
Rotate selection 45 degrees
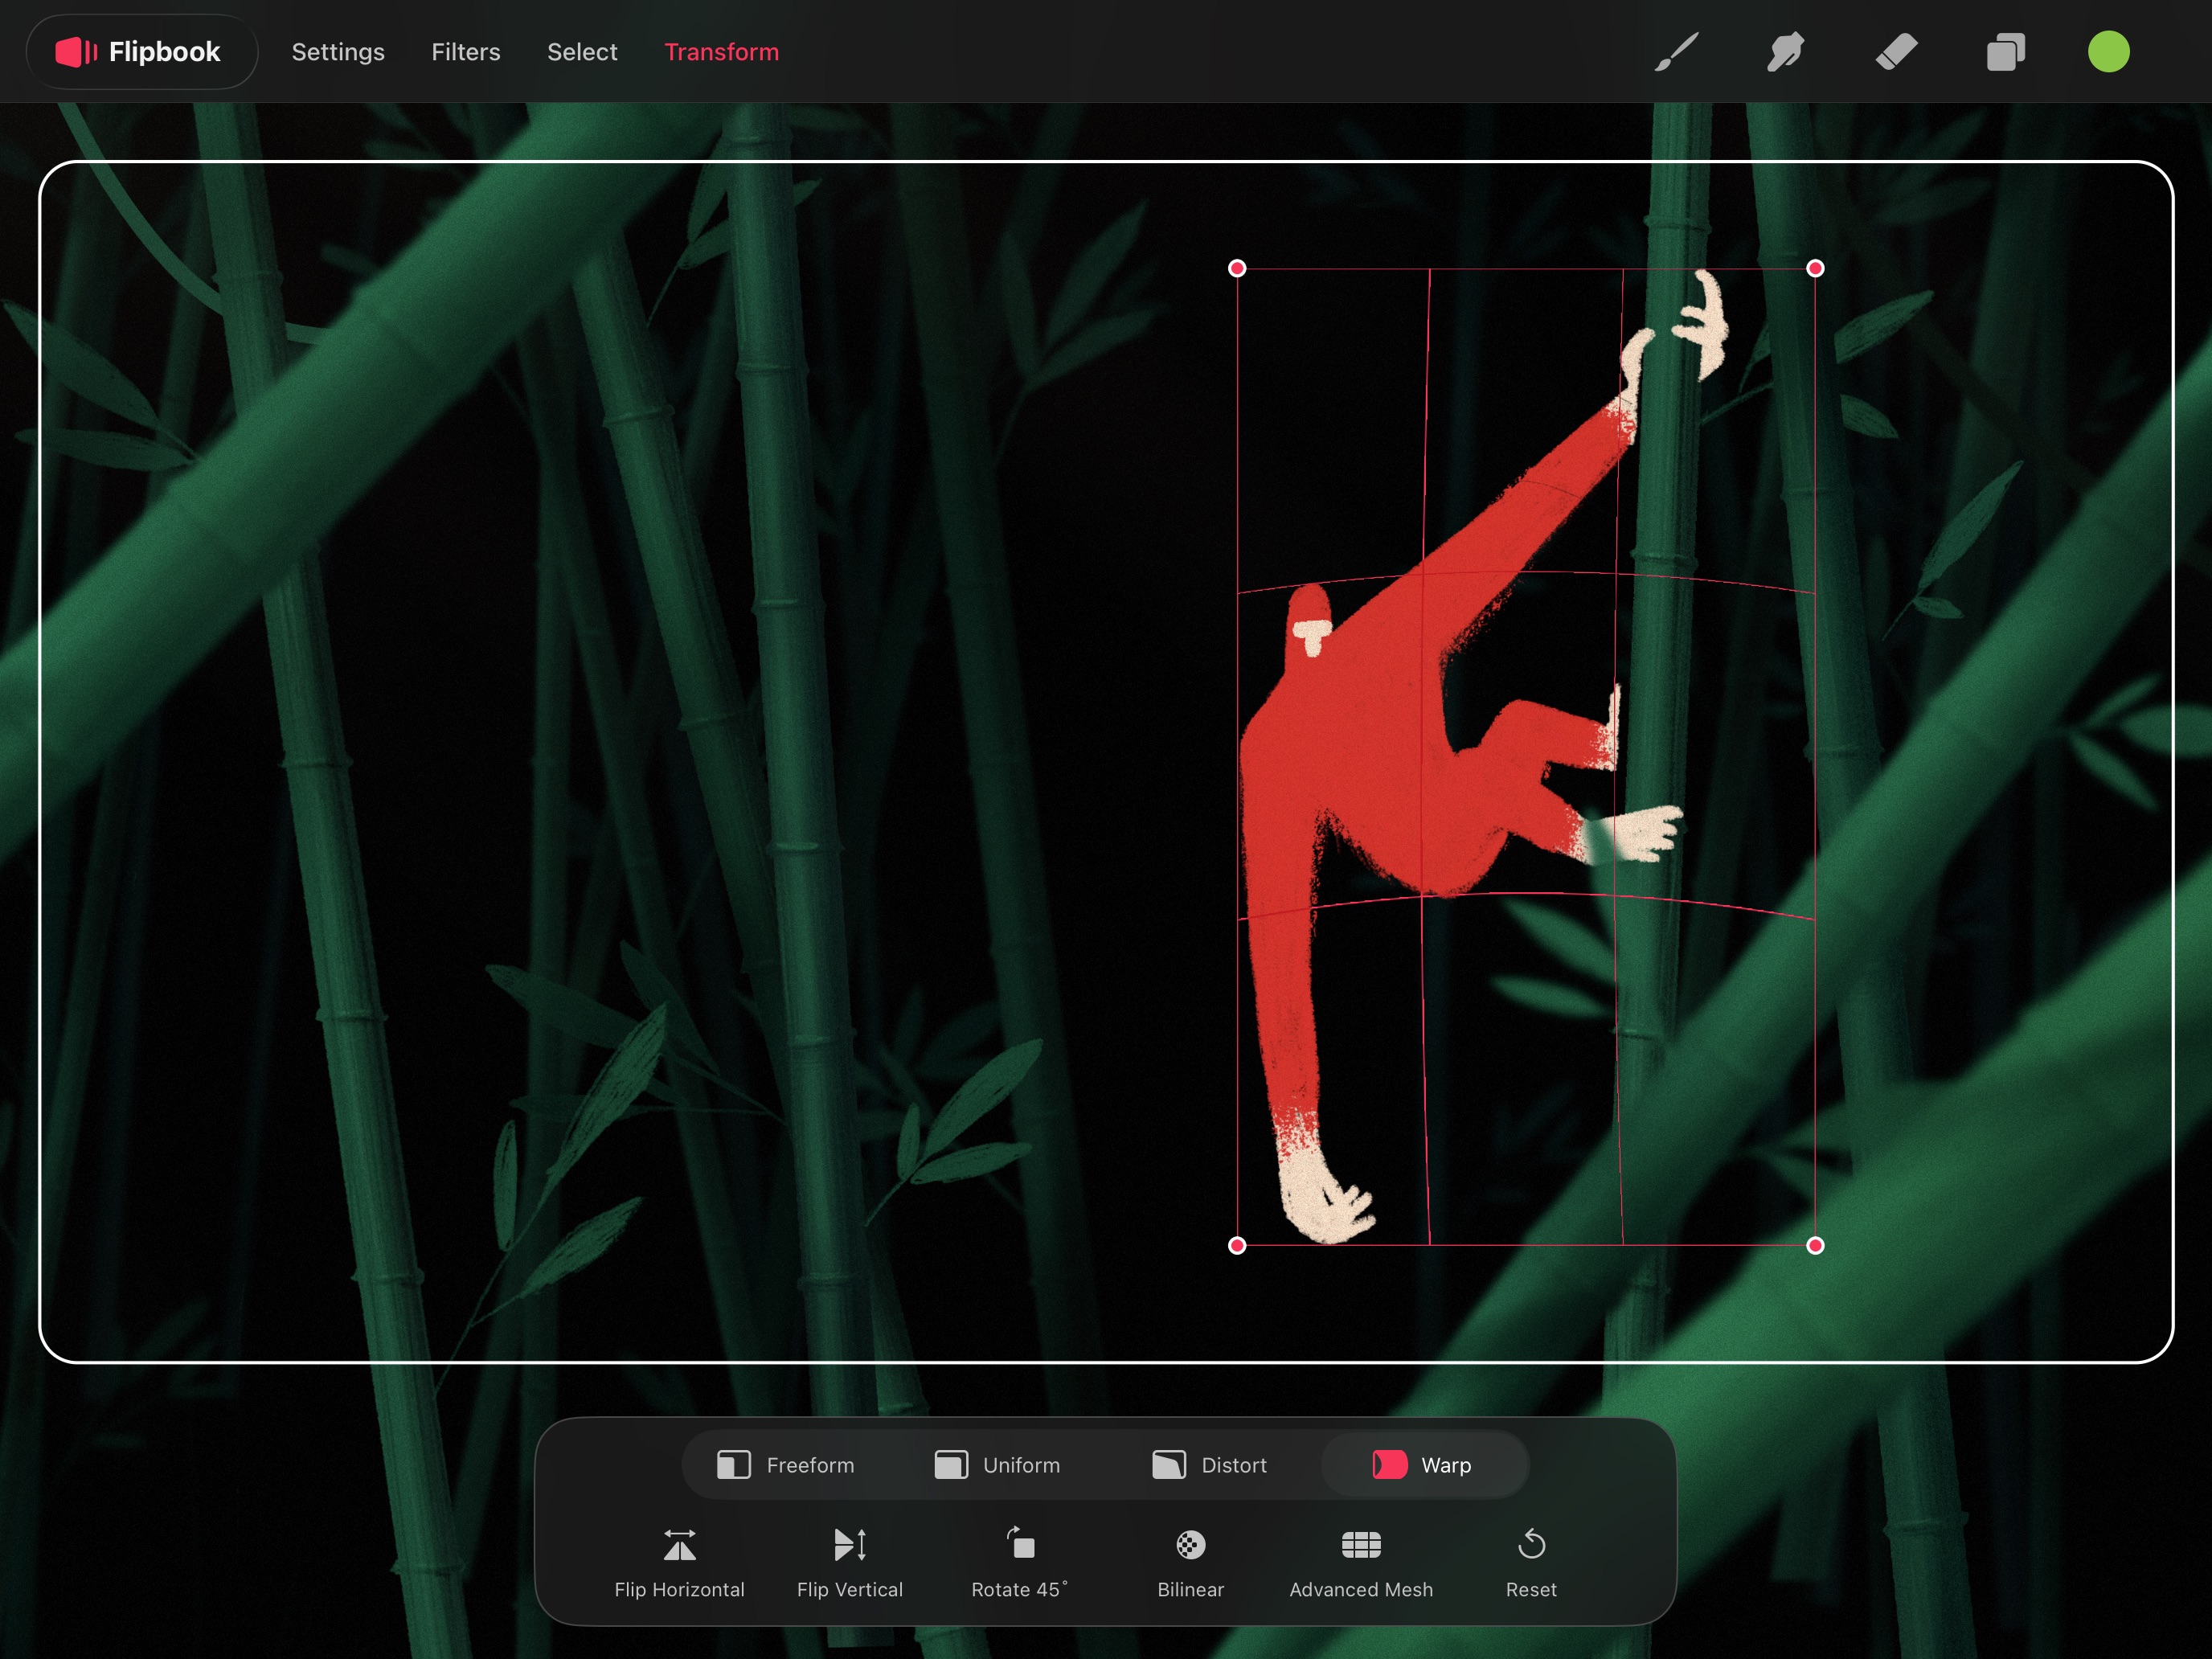click(x=1019, y=1545)
